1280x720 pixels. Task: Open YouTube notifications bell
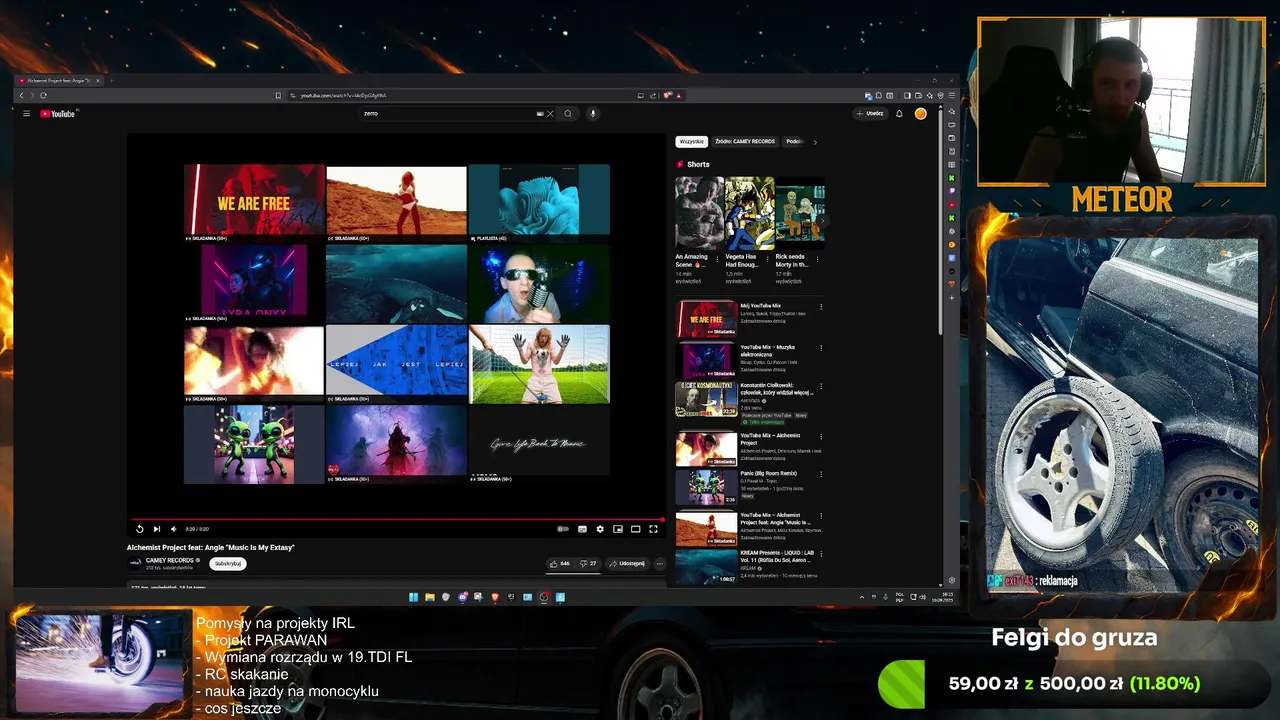[899, 113]
